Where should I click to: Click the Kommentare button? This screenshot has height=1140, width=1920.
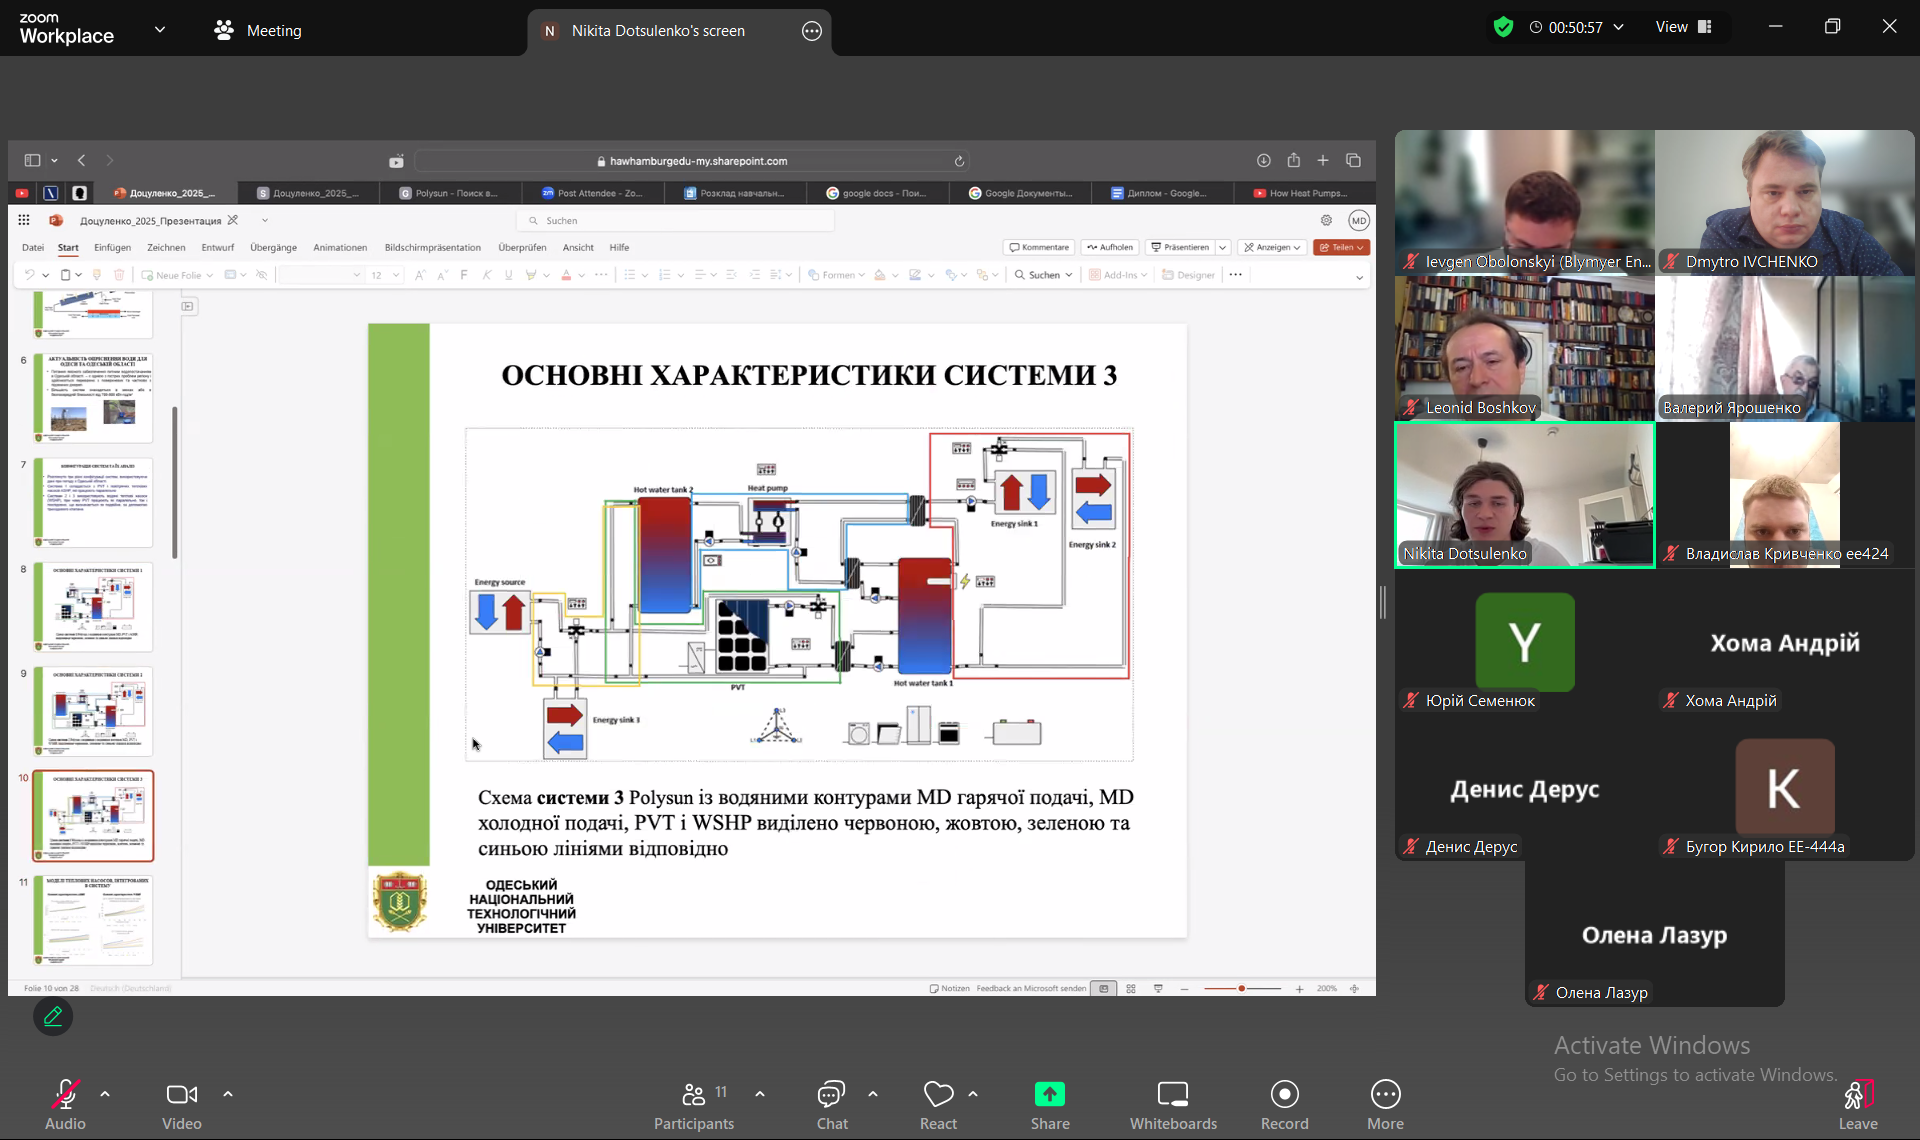[x=1039, y=247]
